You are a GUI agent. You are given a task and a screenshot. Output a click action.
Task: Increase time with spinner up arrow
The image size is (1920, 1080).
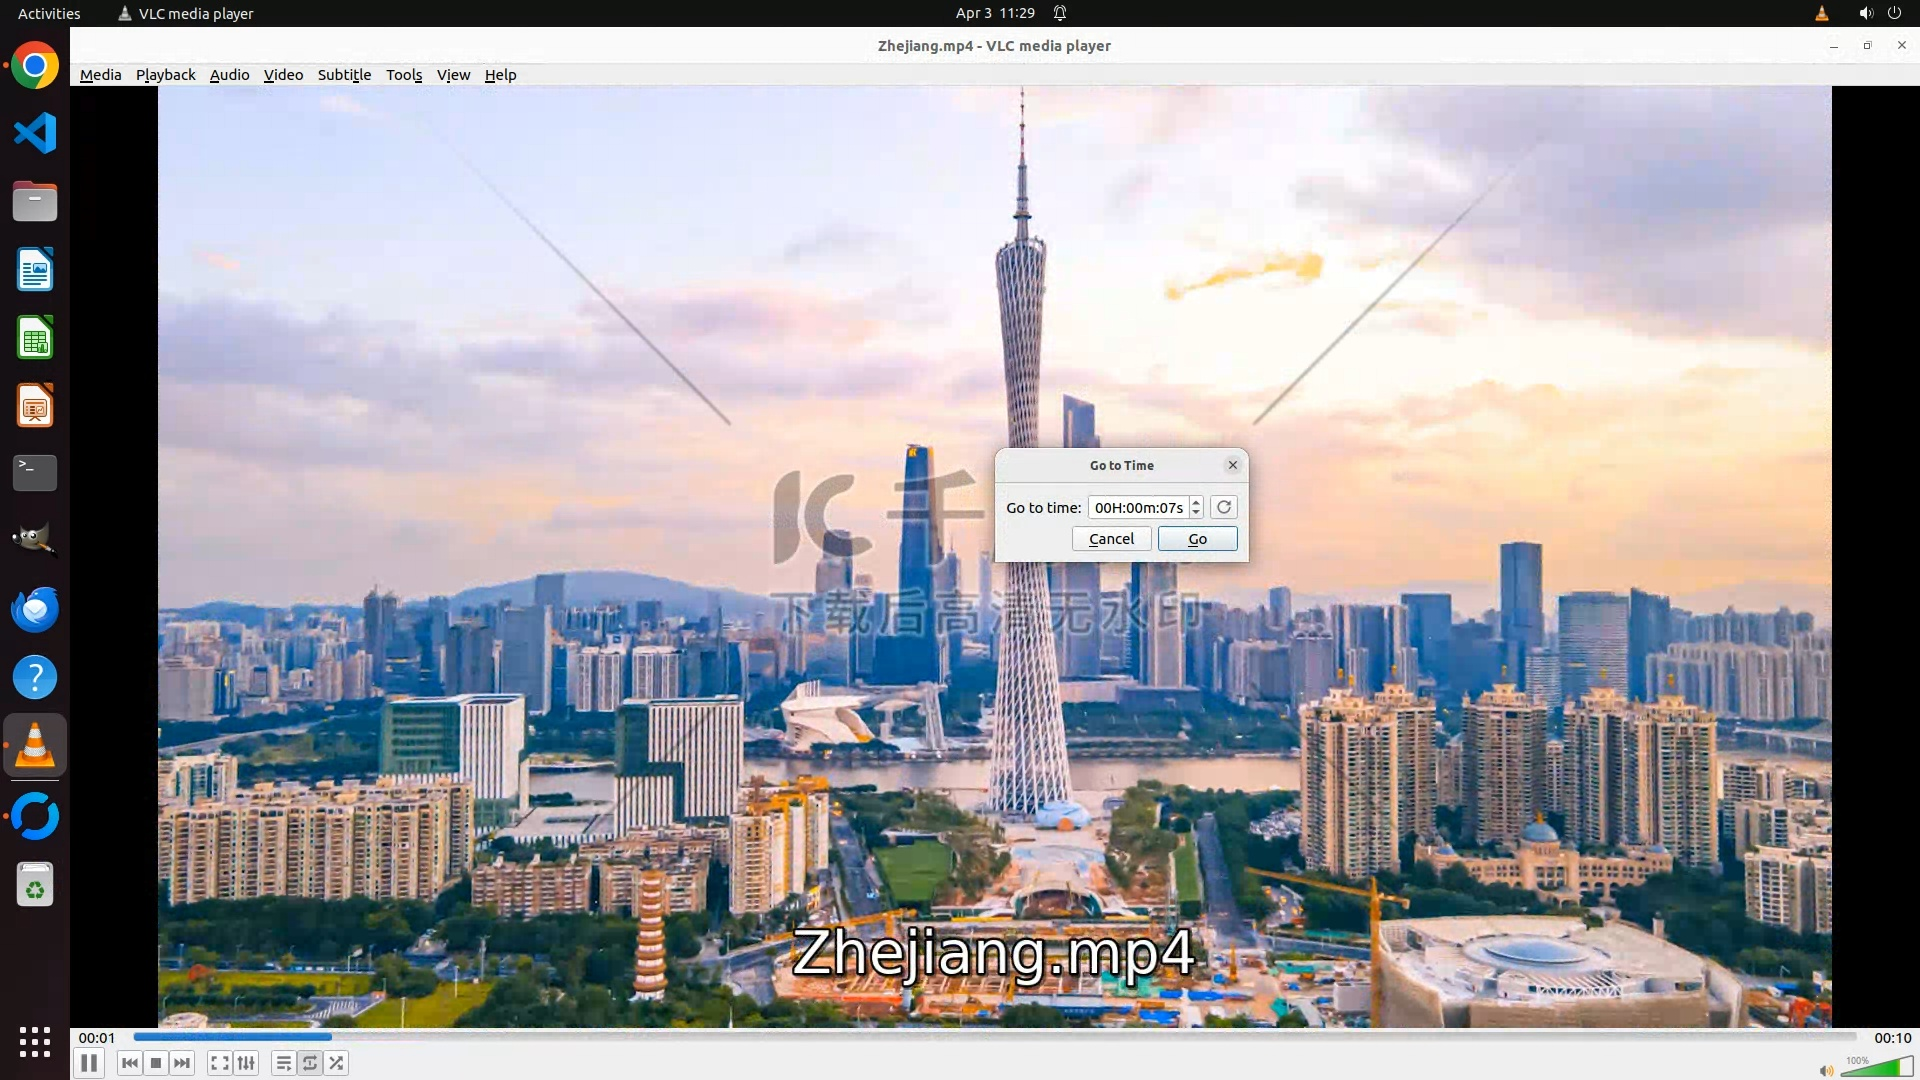1196,502
